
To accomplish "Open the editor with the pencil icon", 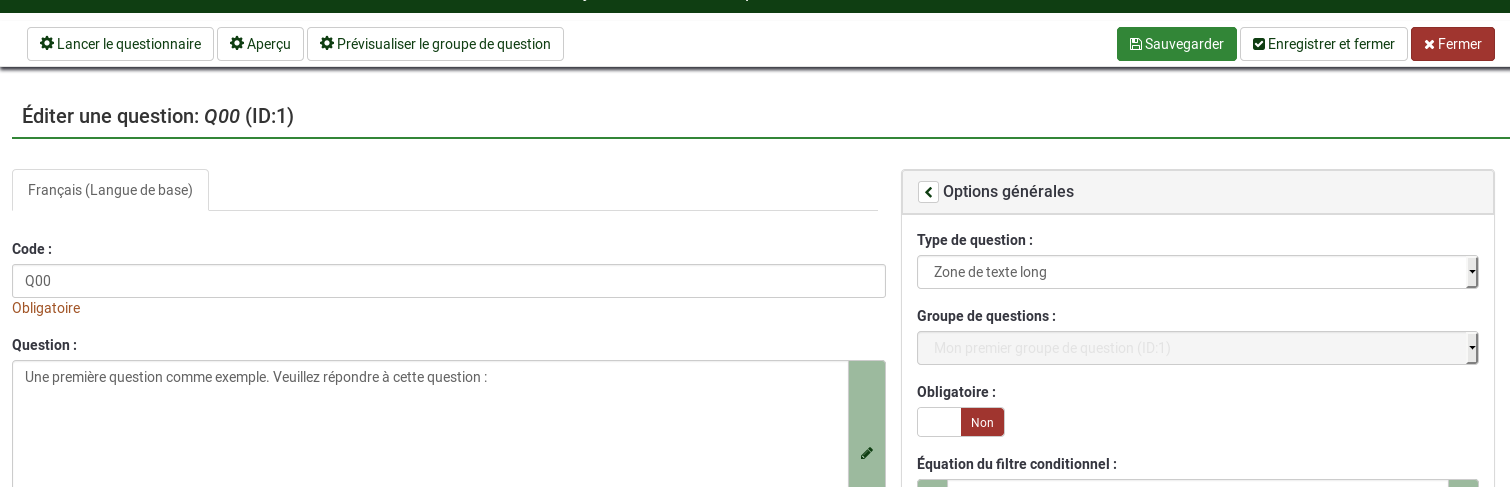I will click(x=866, y=453).
